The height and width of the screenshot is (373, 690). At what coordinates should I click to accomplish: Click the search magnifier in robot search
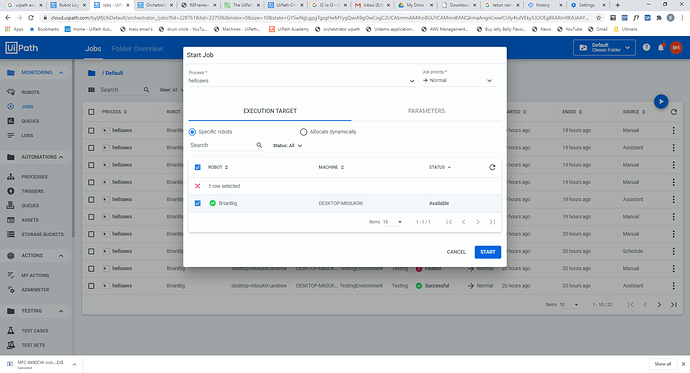(259, 145)
